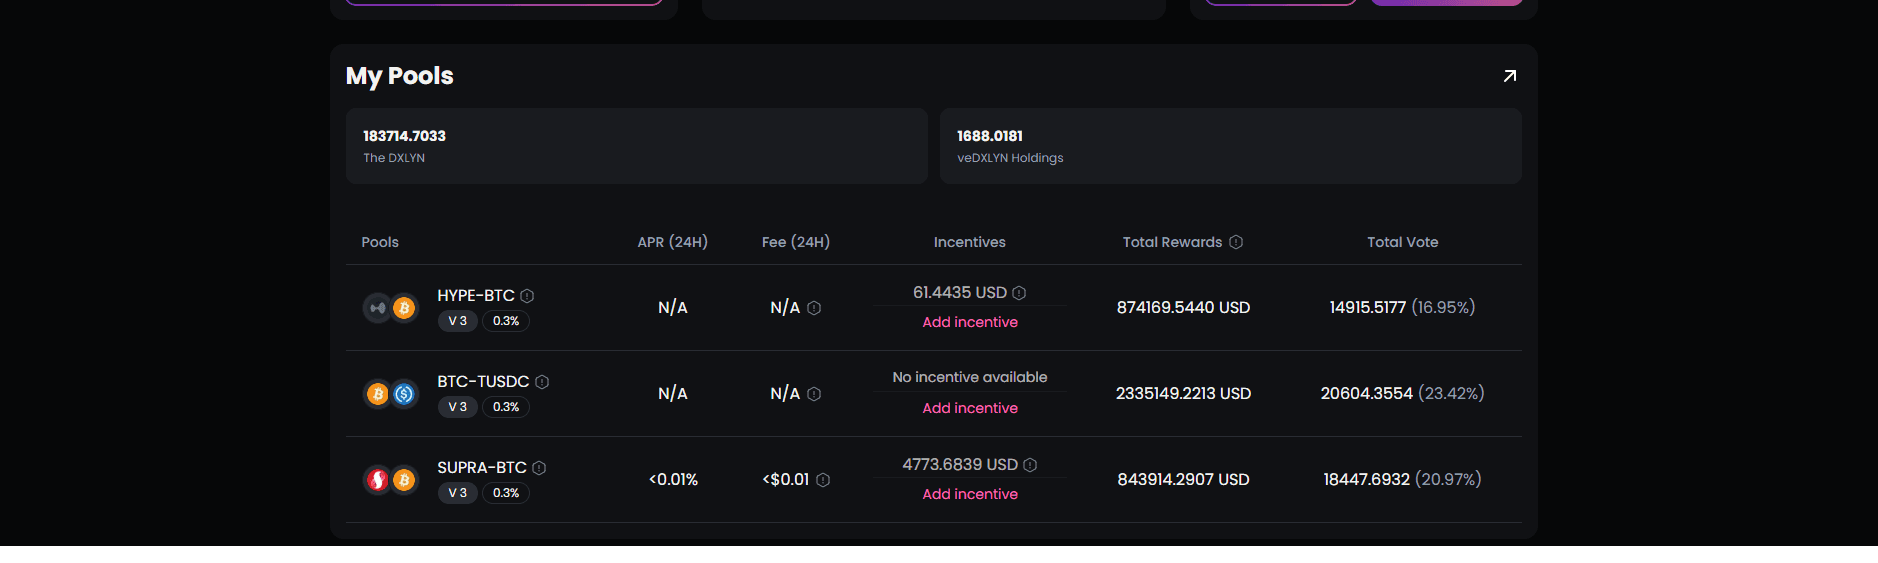This screenshot has height=563, width=1878.
Task: Select the veDXLYN Holdings card
Action: pyautogui.click(x=1230, y=146)
